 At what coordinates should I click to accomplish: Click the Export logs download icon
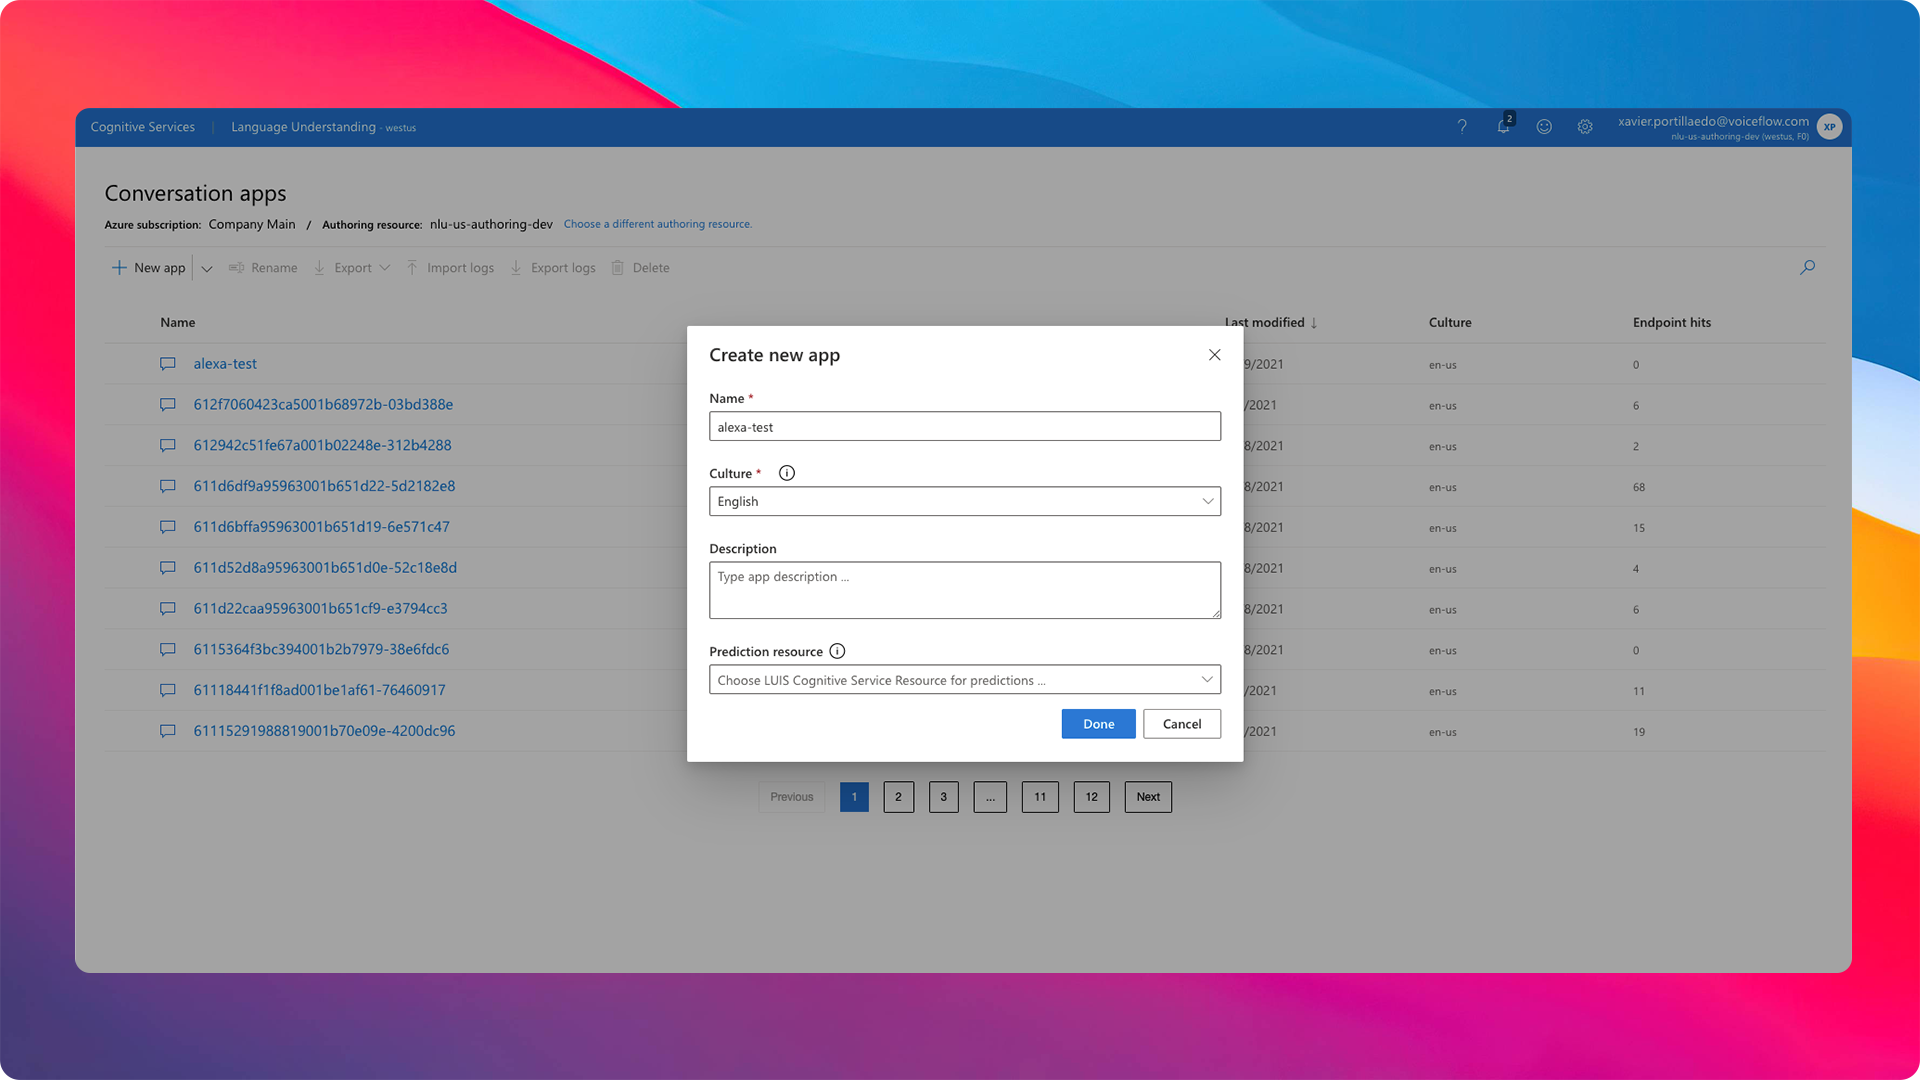point(516,267)
